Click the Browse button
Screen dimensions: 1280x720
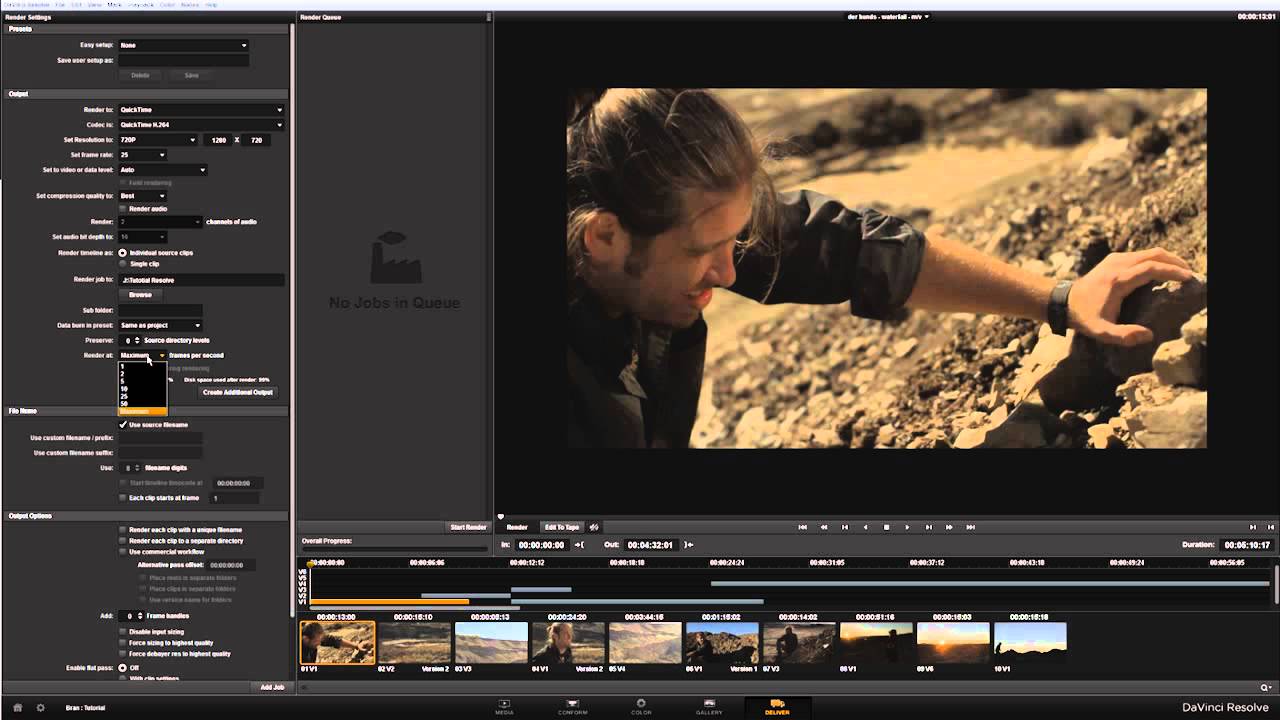(x=140, y=295)
